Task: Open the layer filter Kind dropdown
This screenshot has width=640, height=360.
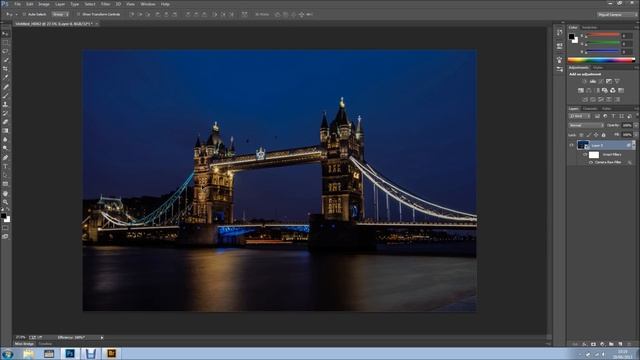Action: click(x=579, y=116)
